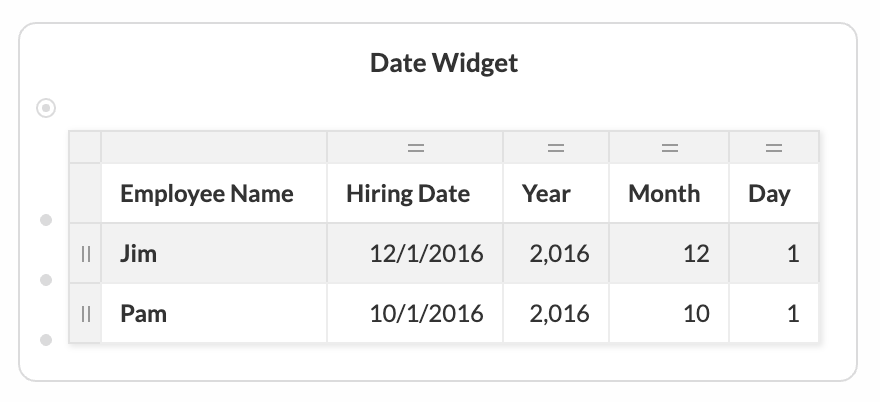Click the handle above Day column
Viewport: 880px width, 402px height.
pyautogui.click(x=774, y=148)
